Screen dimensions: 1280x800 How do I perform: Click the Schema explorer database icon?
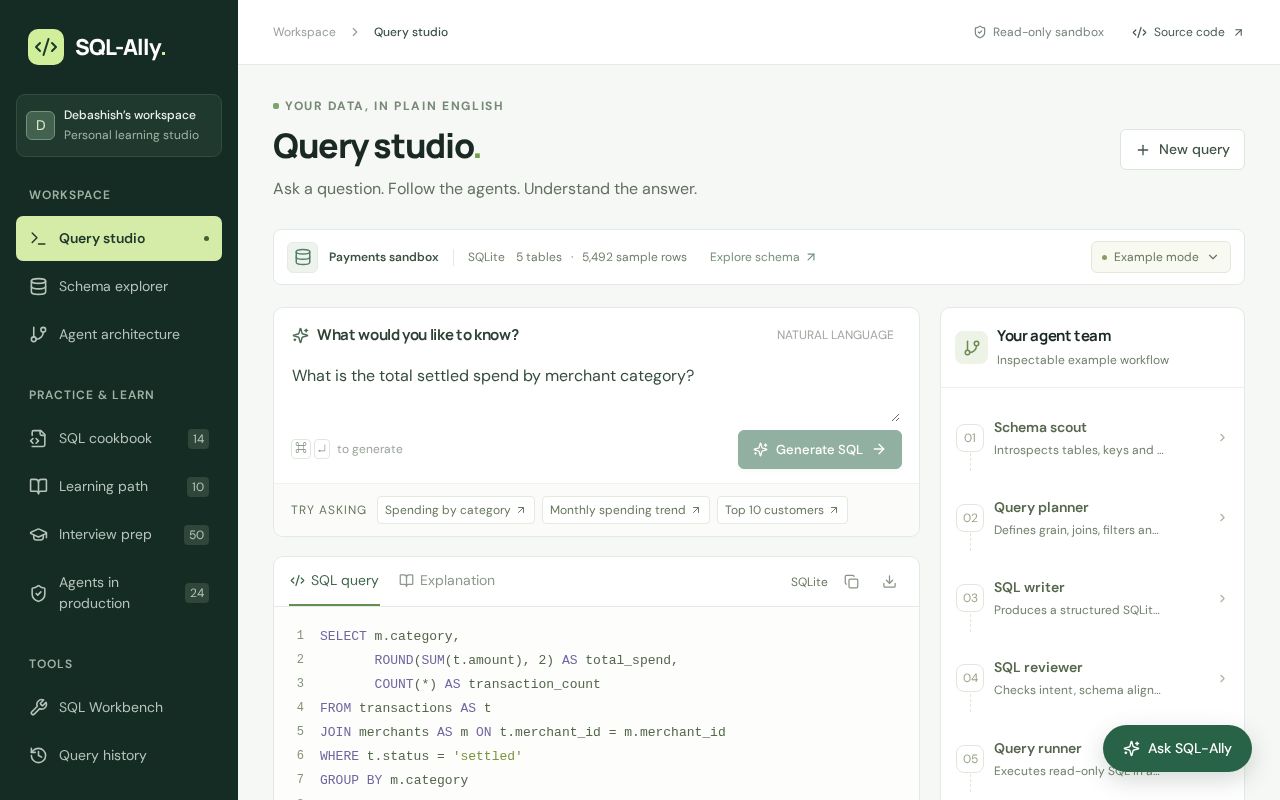(38, 286)
